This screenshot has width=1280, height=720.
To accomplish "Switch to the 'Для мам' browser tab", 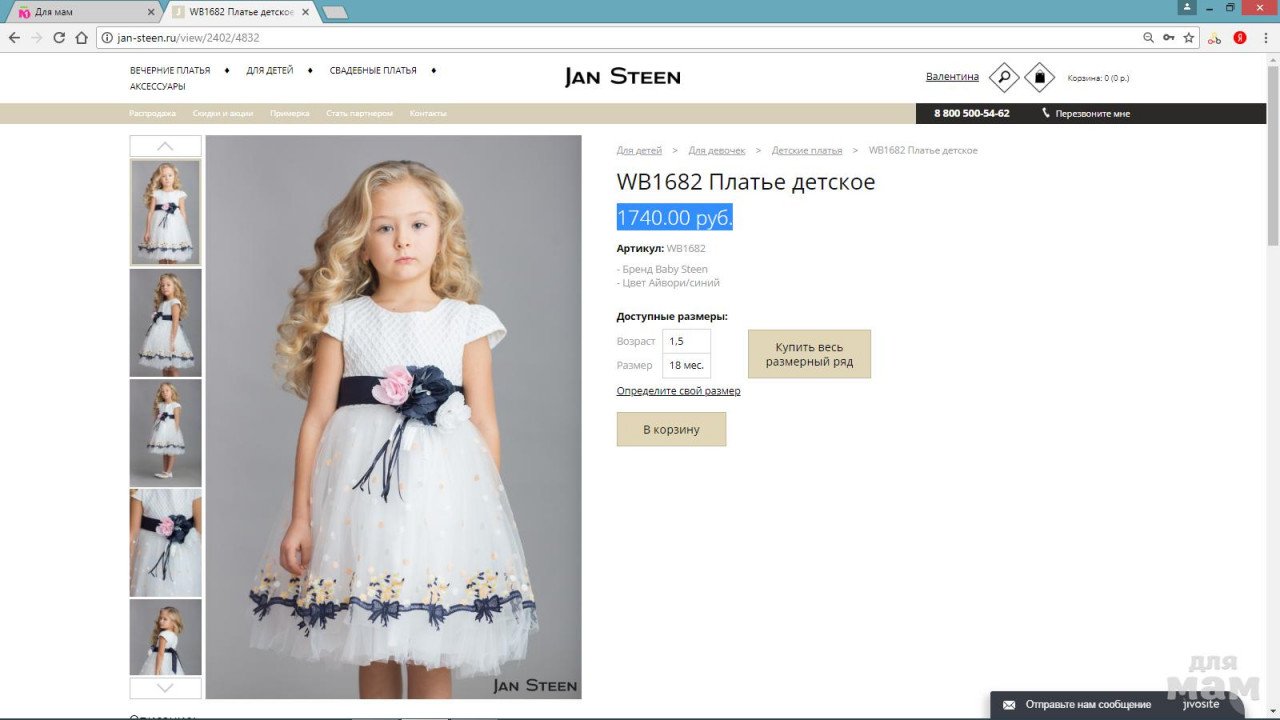I will [80, 12].
